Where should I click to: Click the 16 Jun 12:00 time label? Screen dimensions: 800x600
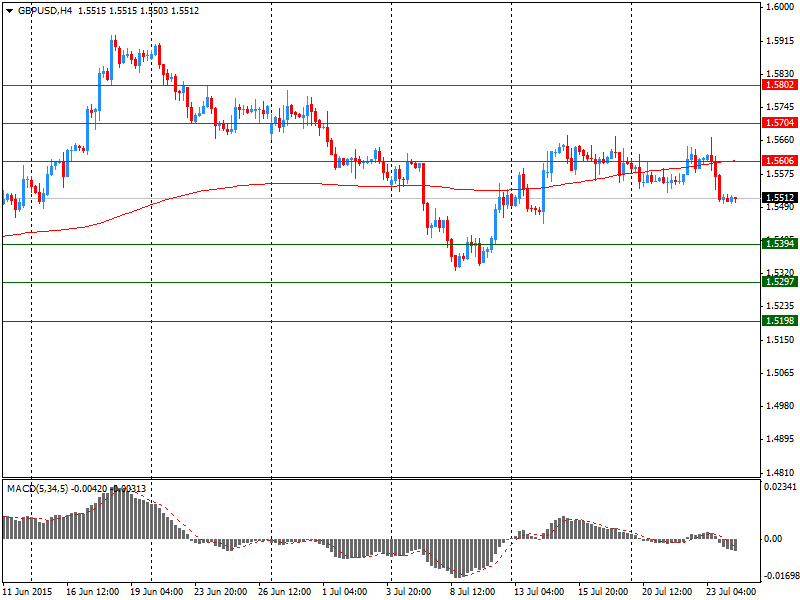click(92, 592)
